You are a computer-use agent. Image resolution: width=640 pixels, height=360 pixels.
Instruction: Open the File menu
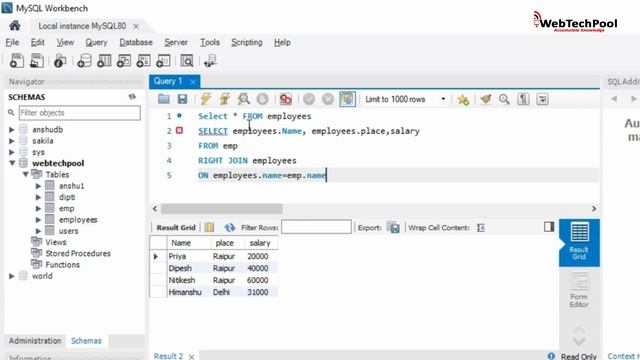point(12,42)
